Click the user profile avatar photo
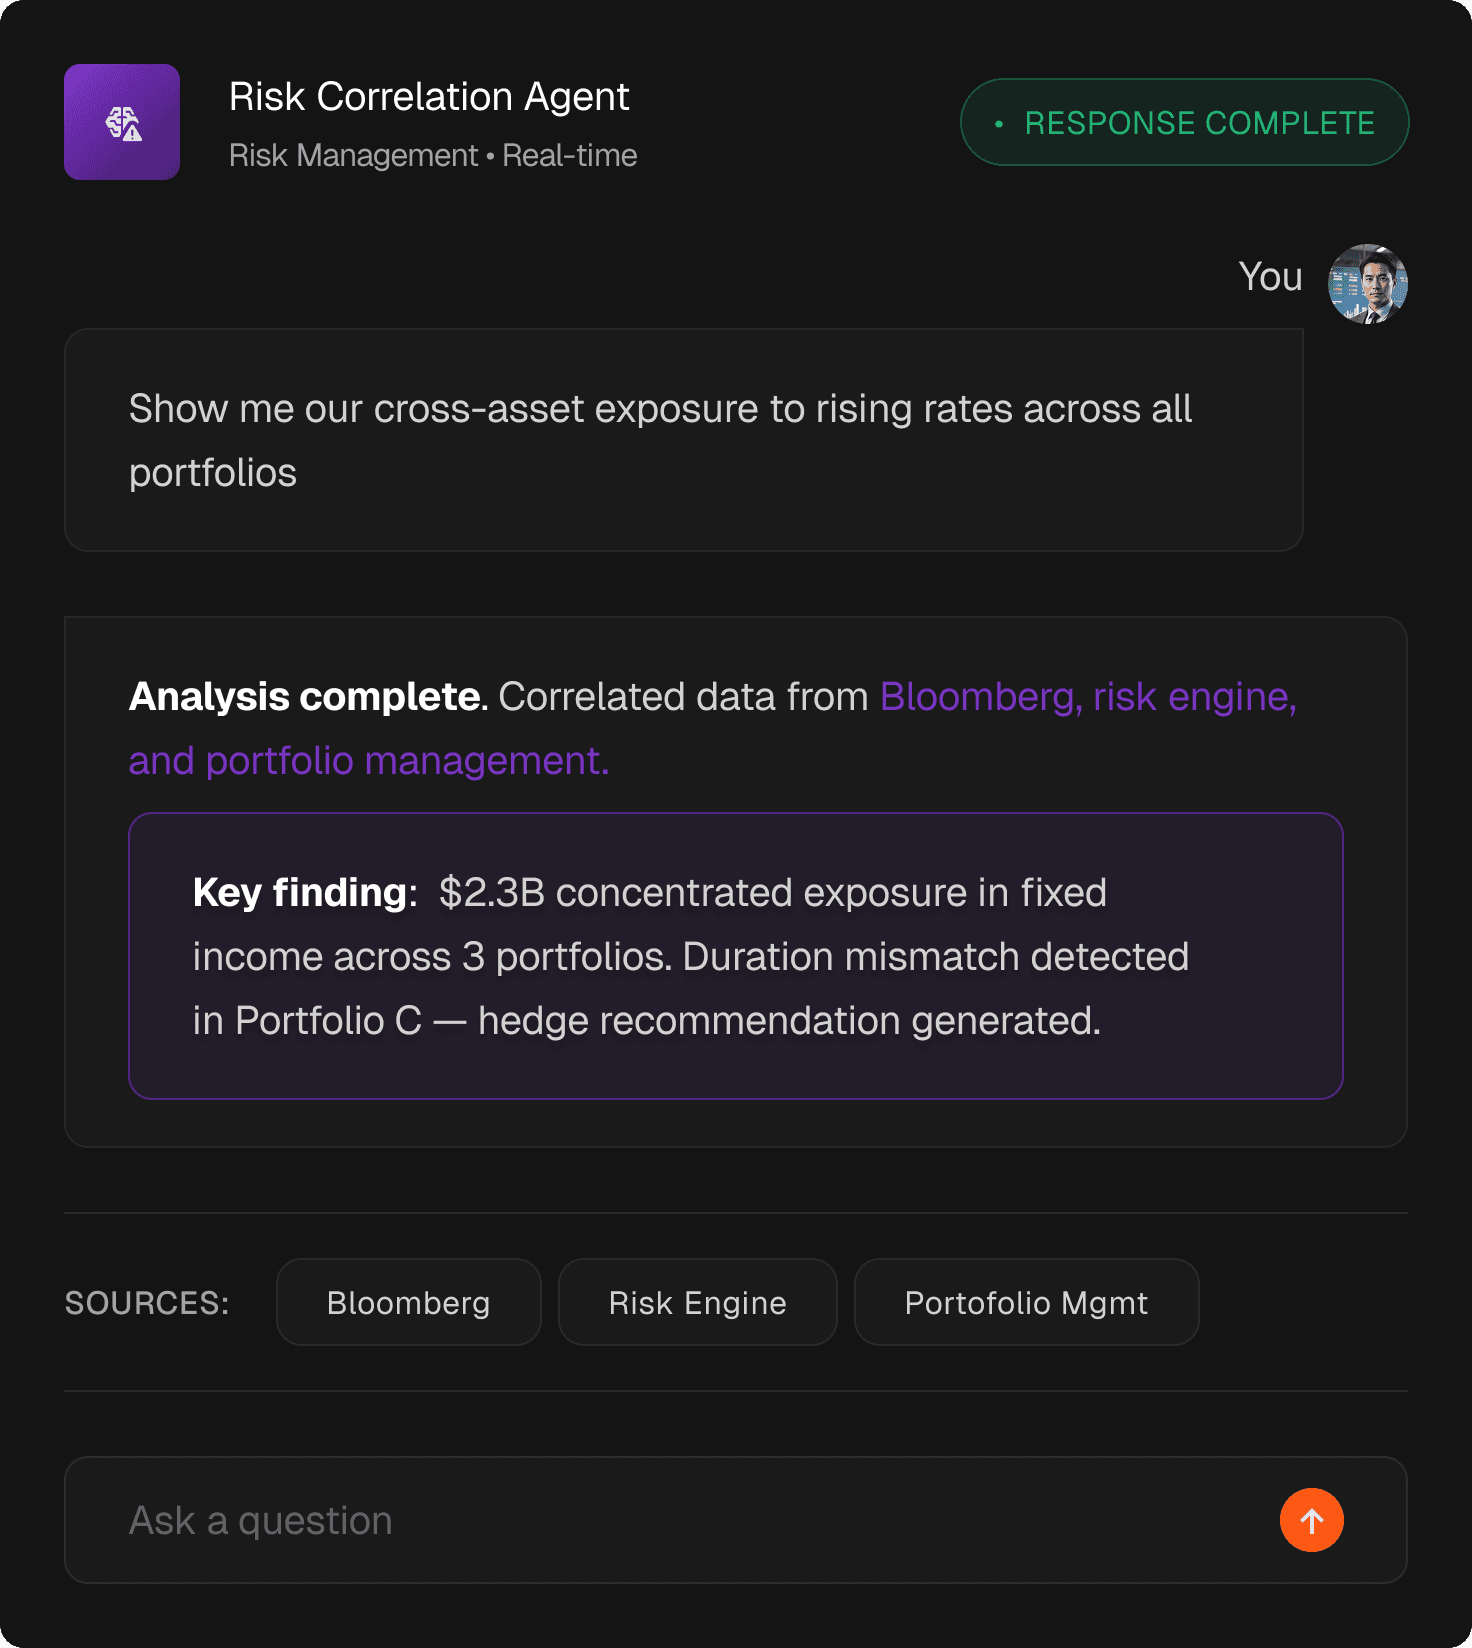This screenshot has height=1648, width=1472. tap(1367, 284)
